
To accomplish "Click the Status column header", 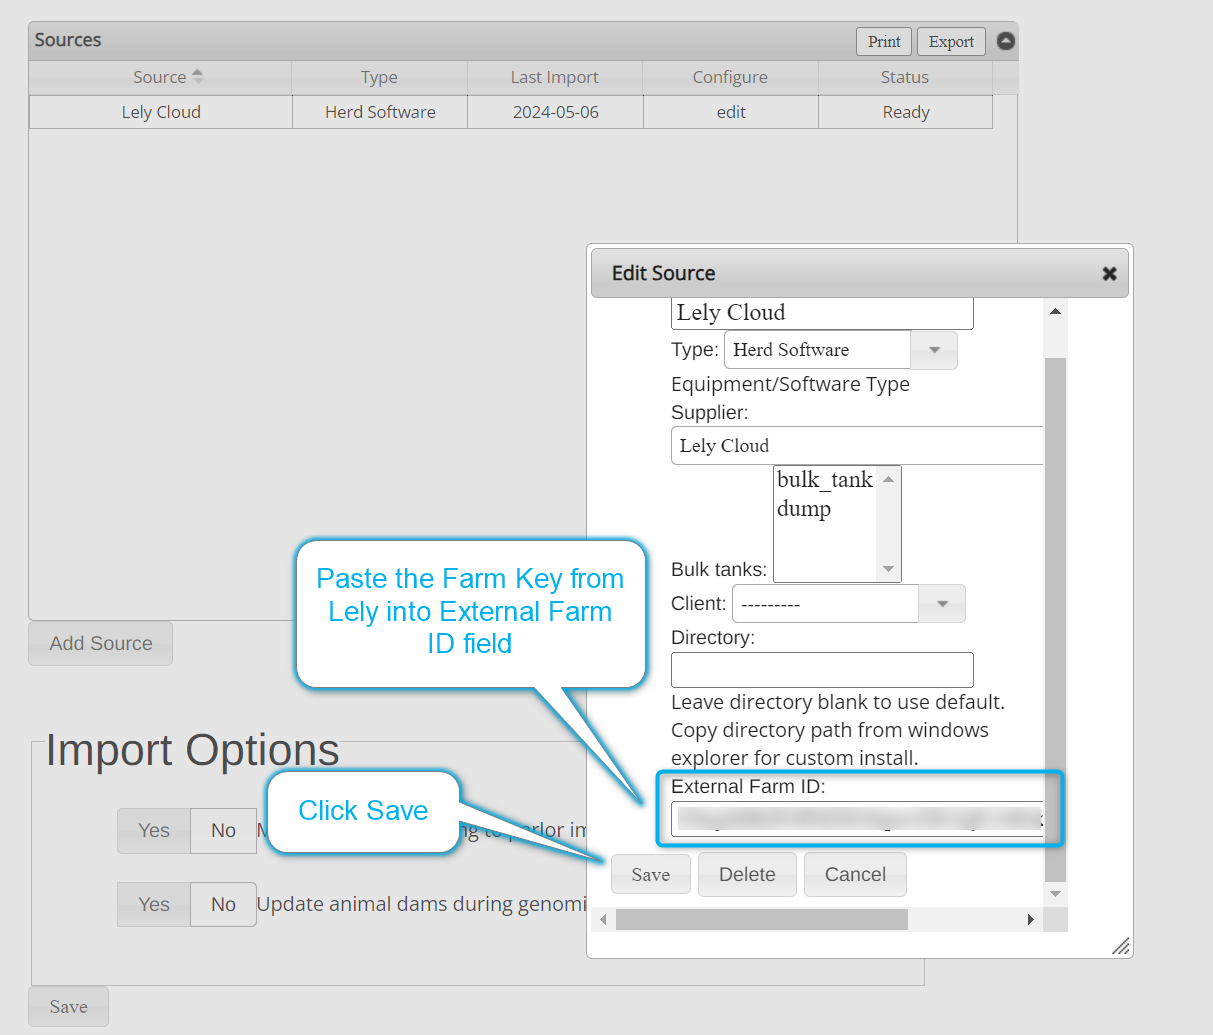I will click(x=905, y=77).
